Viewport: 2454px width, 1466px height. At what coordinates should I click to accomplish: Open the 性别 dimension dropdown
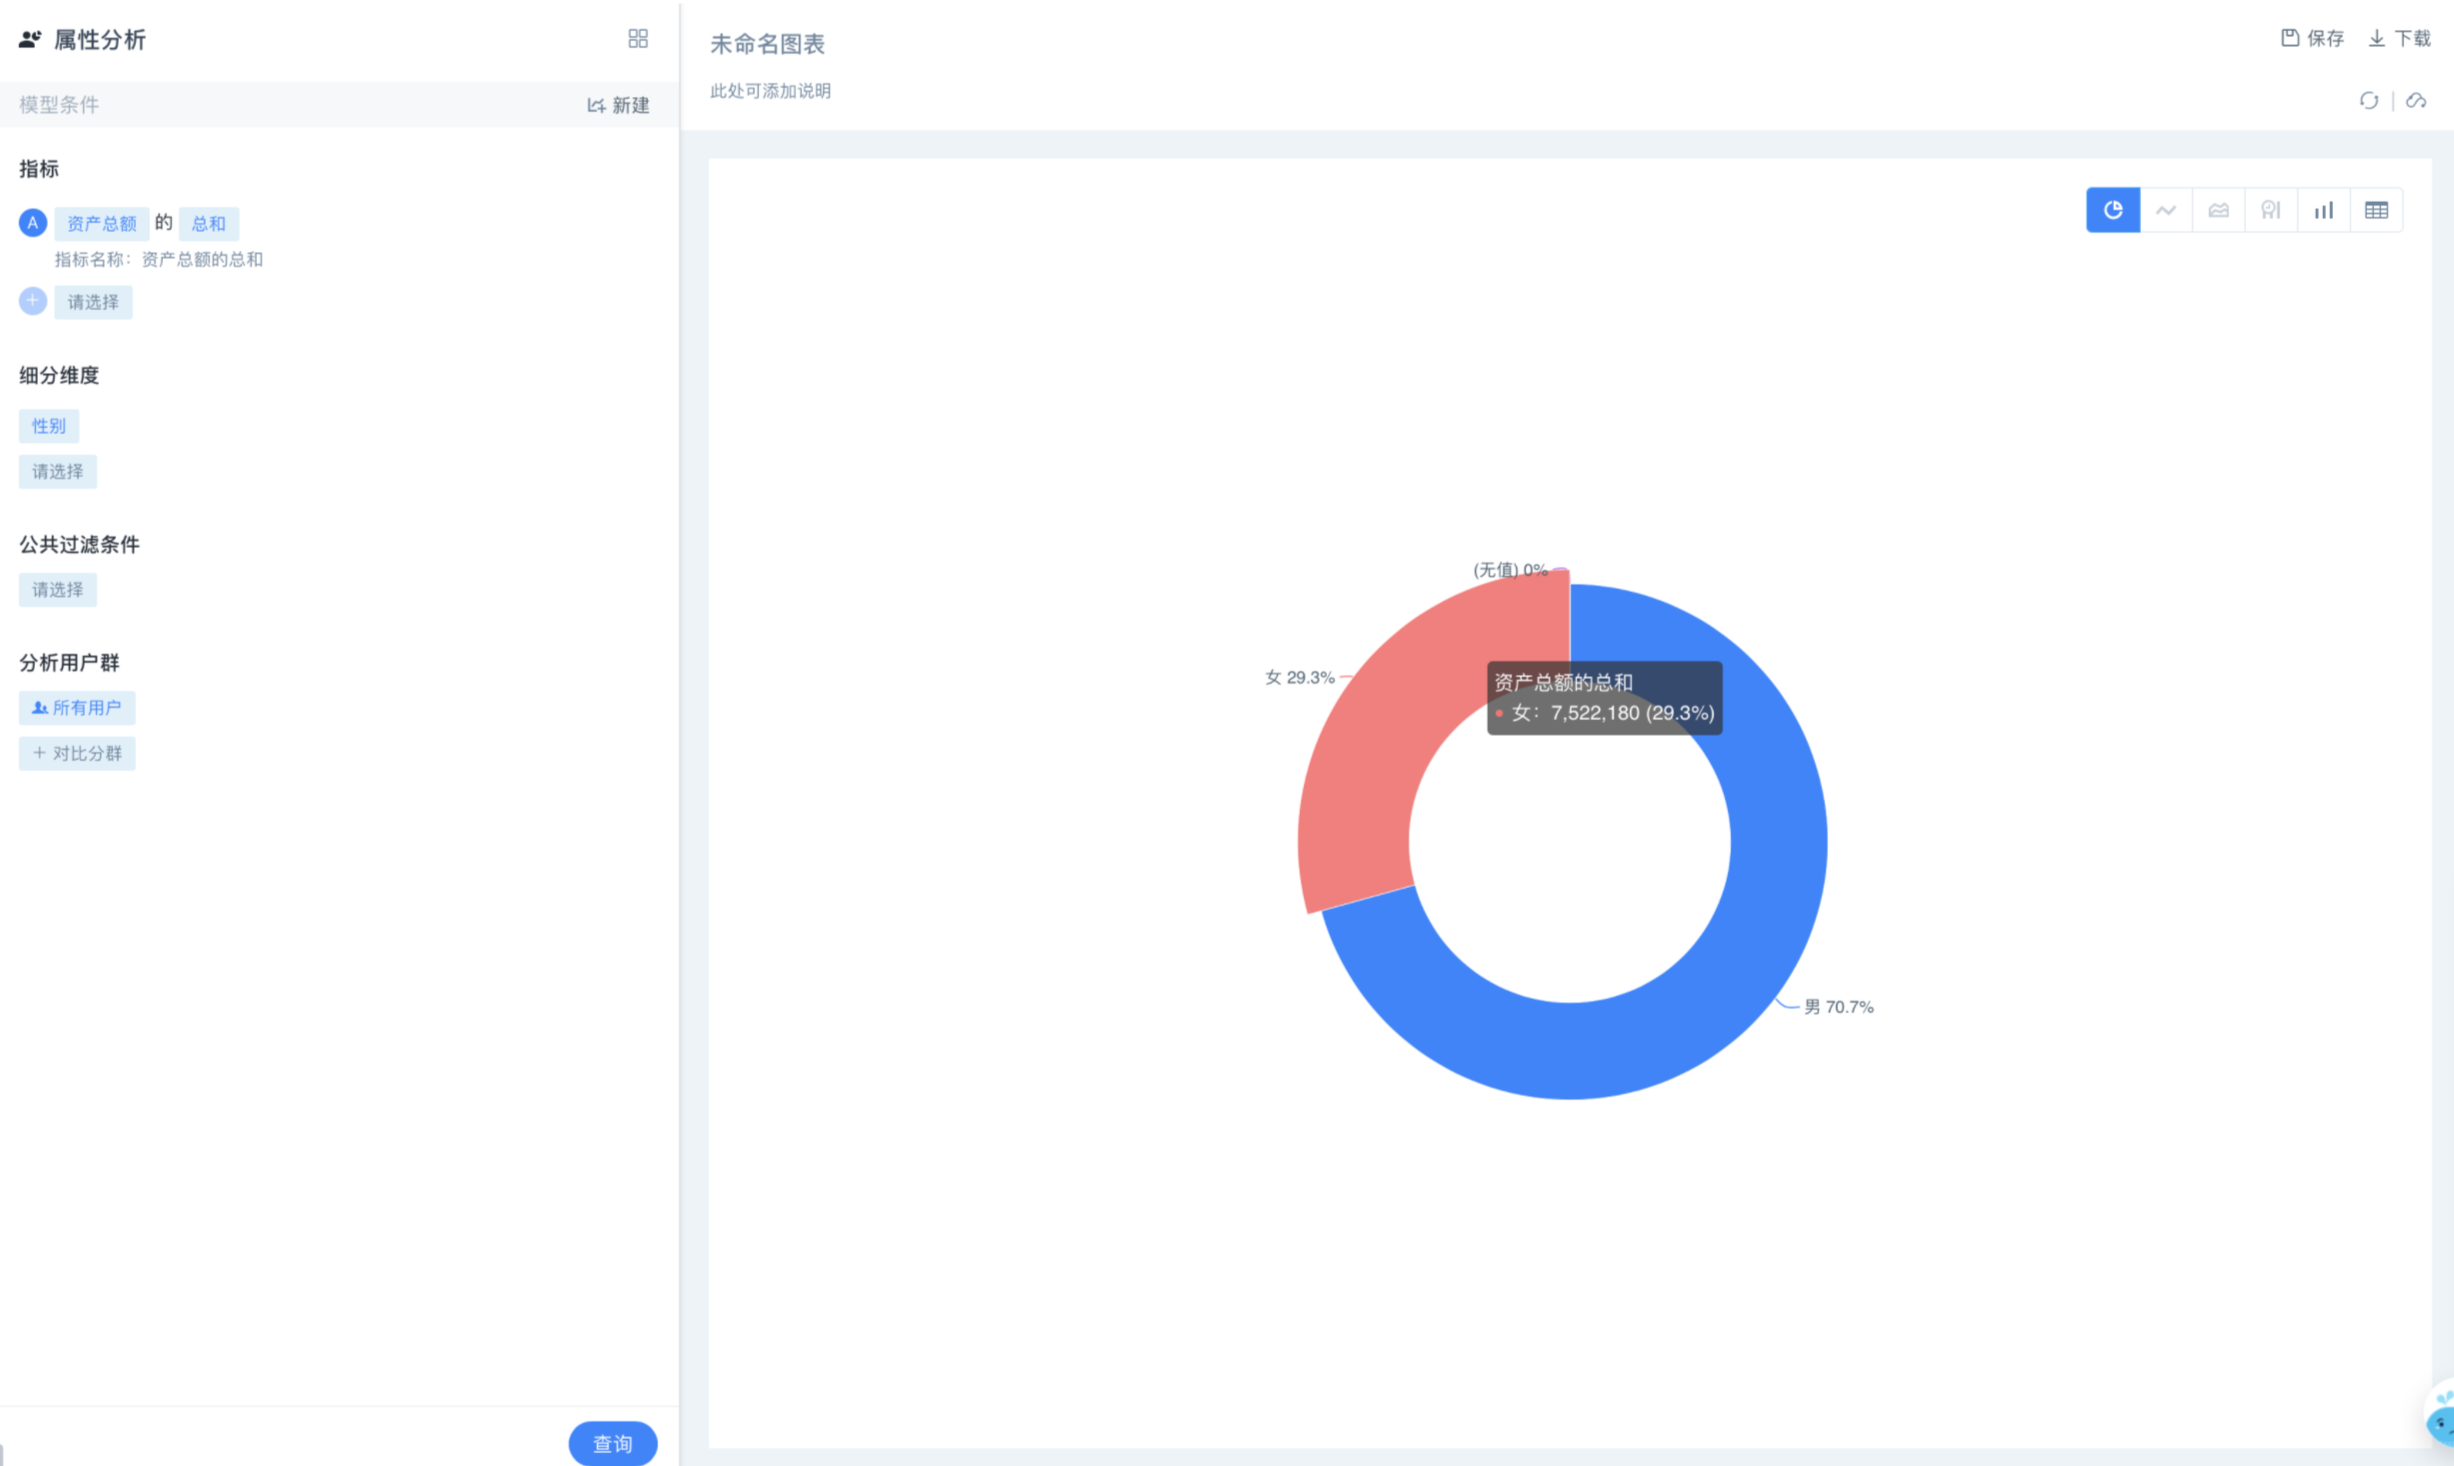tap(49, 426)
